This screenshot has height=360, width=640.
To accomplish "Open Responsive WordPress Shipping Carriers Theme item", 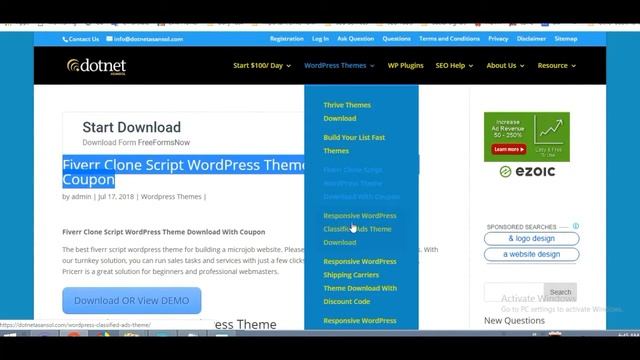I will 360,281.
